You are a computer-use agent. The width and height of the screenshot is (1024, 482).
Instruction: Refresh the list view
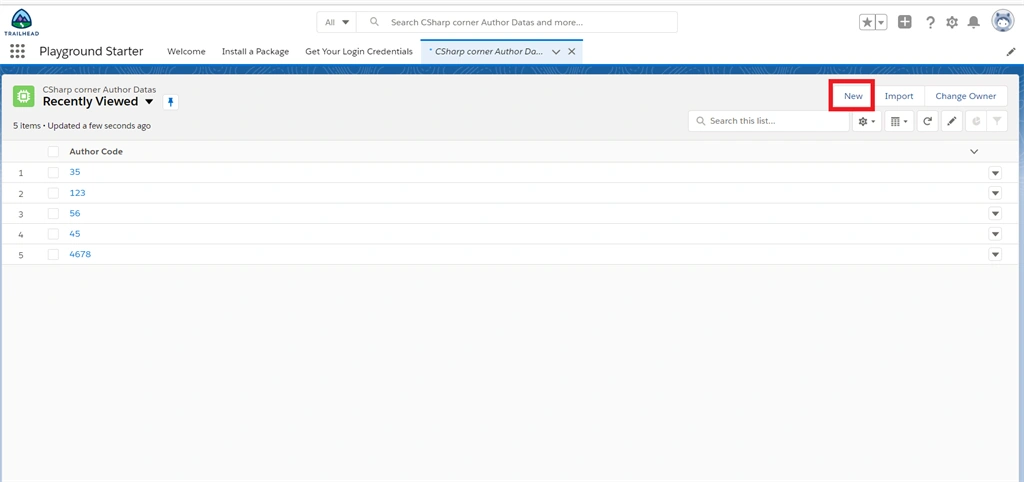point(927,121)
